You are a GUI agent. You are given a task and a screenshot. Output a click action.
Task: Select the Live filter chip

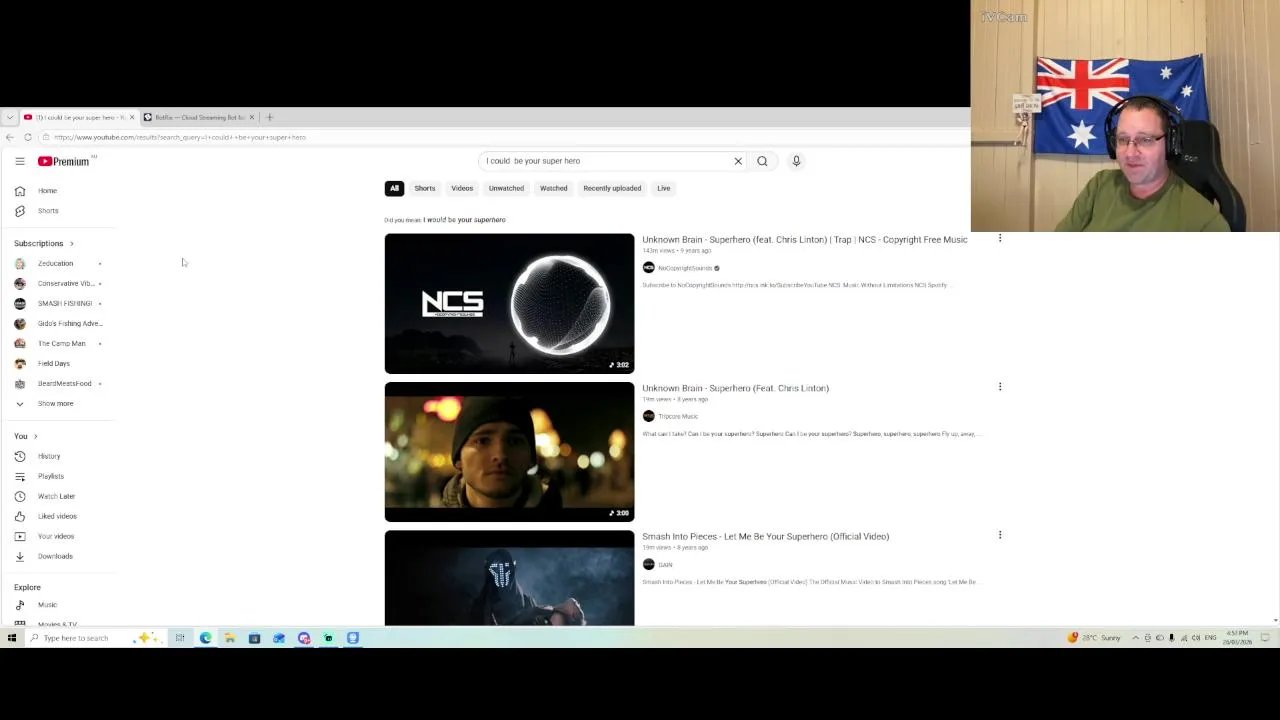point(663,188)
